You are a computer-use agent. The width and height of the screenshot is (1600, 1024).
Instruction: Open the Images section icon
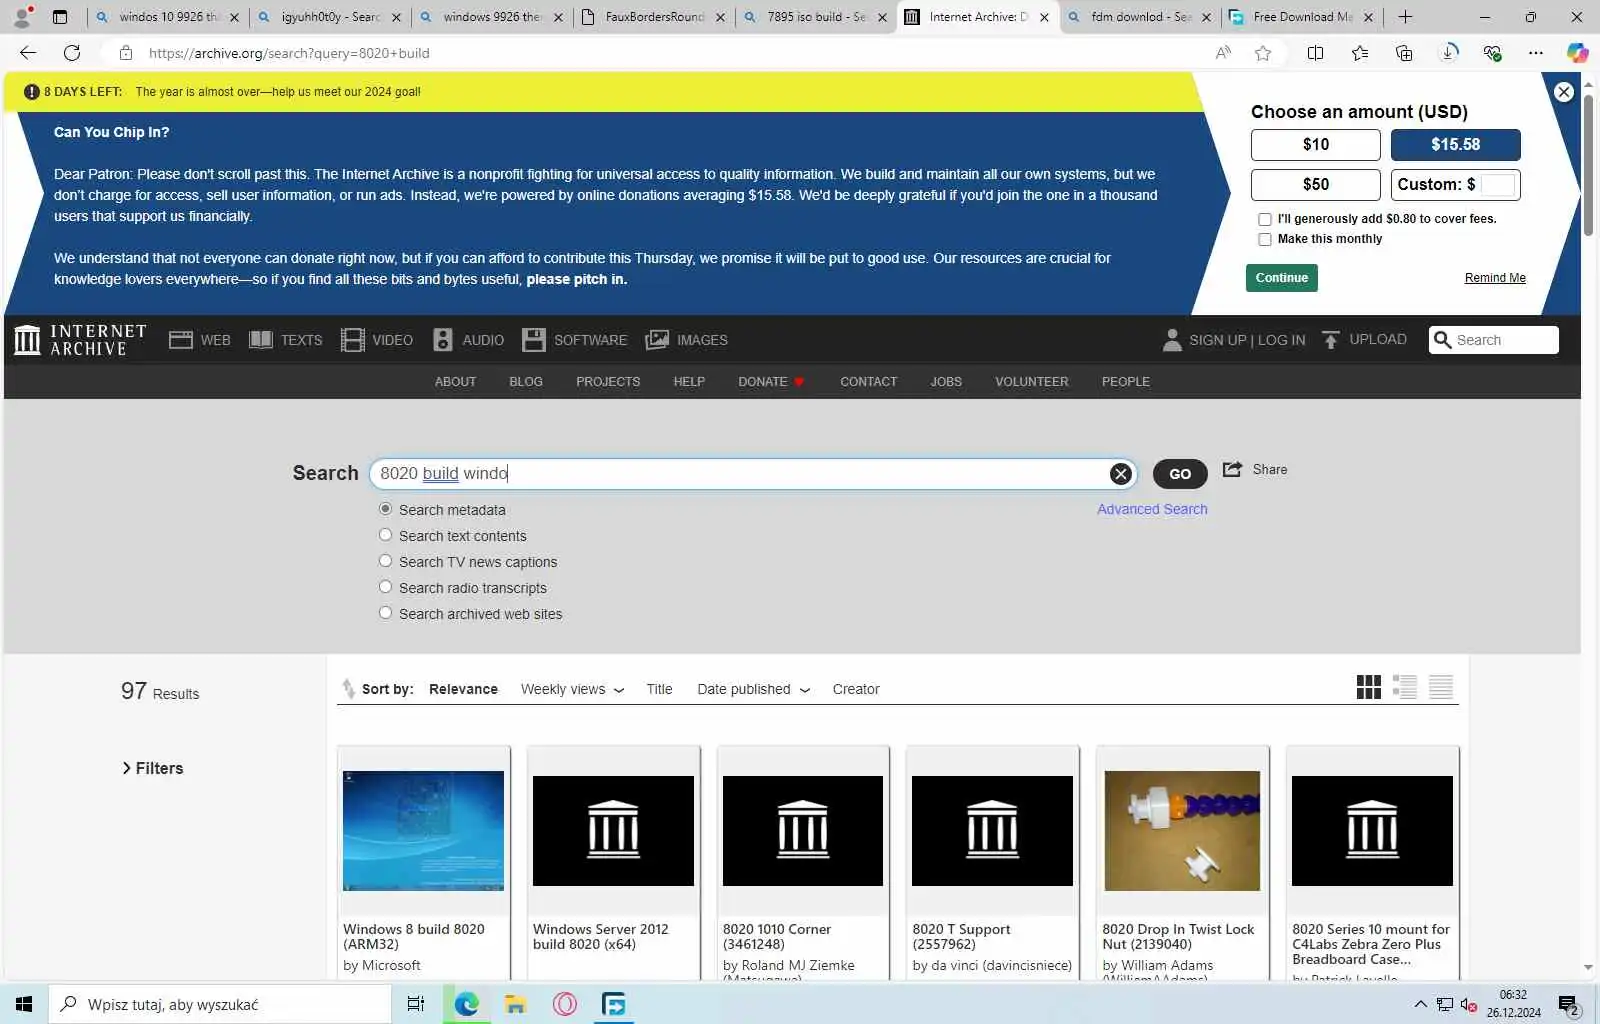(x=657, y=340)
